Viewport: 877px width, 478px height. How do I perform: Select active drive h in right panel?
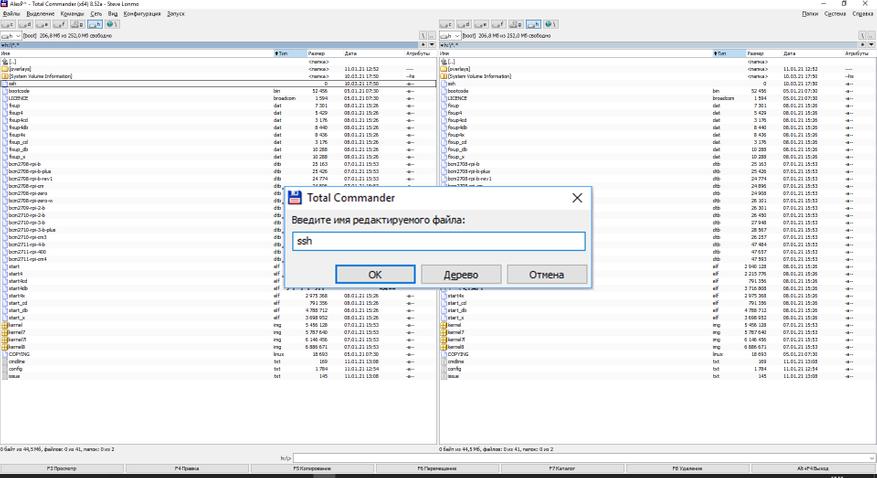click(x=534, y=25)
